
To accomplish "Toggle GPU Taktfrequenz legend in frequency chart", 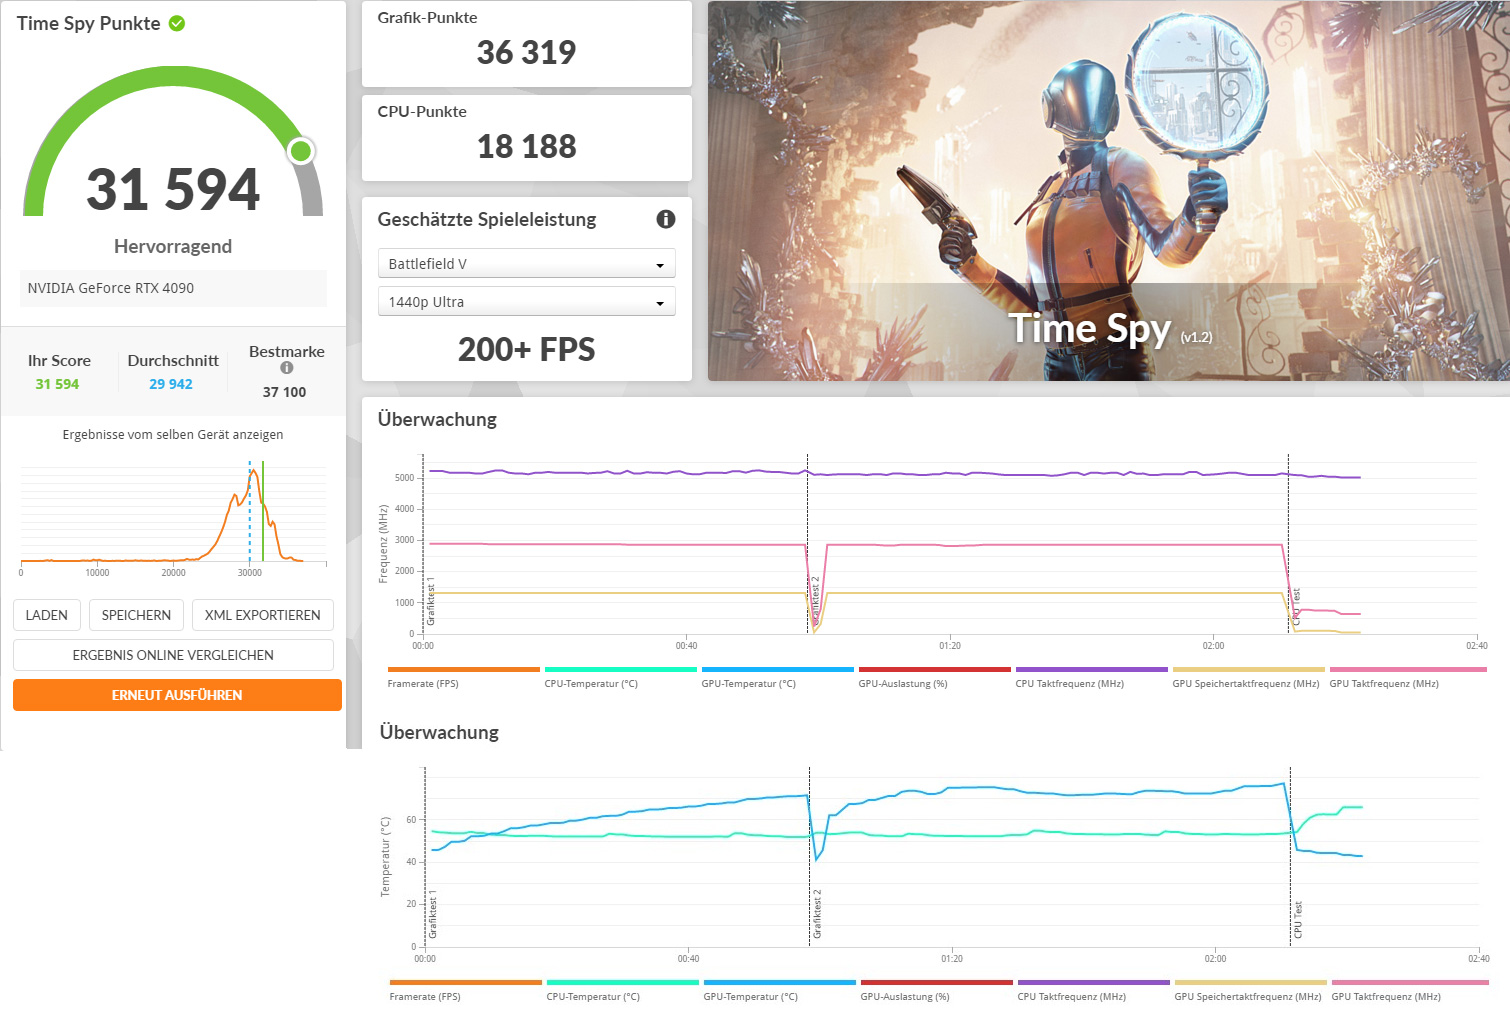I will point(1407,677).
